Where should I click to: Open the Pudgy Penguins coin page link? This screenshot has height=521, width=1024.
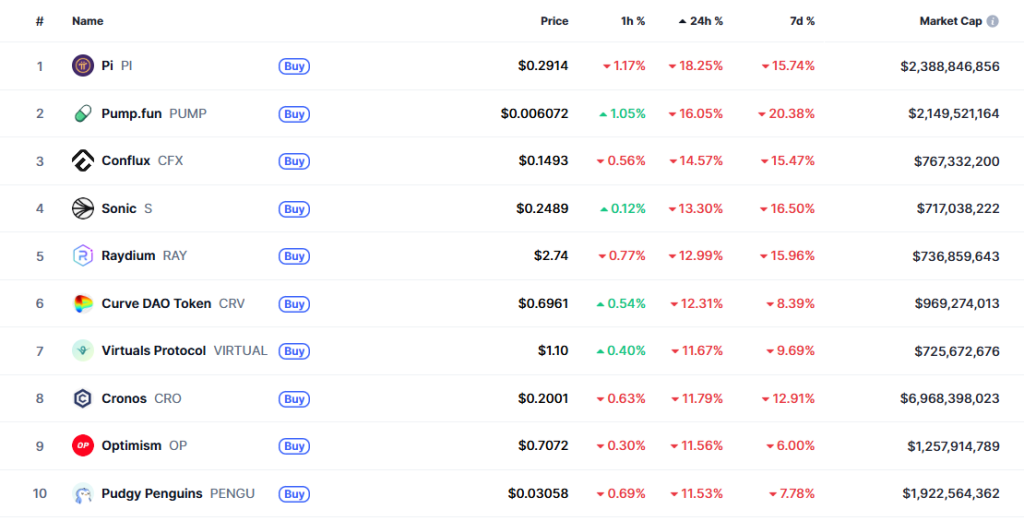[152, 494]
